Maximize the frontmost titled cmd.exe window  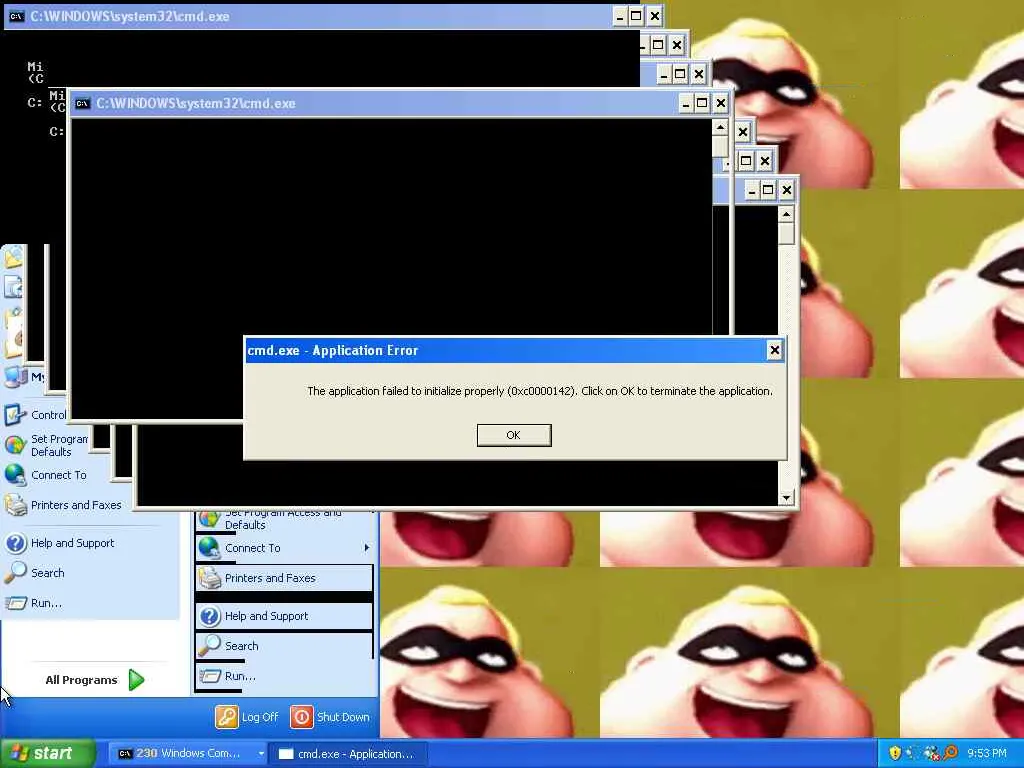(702, 103)
